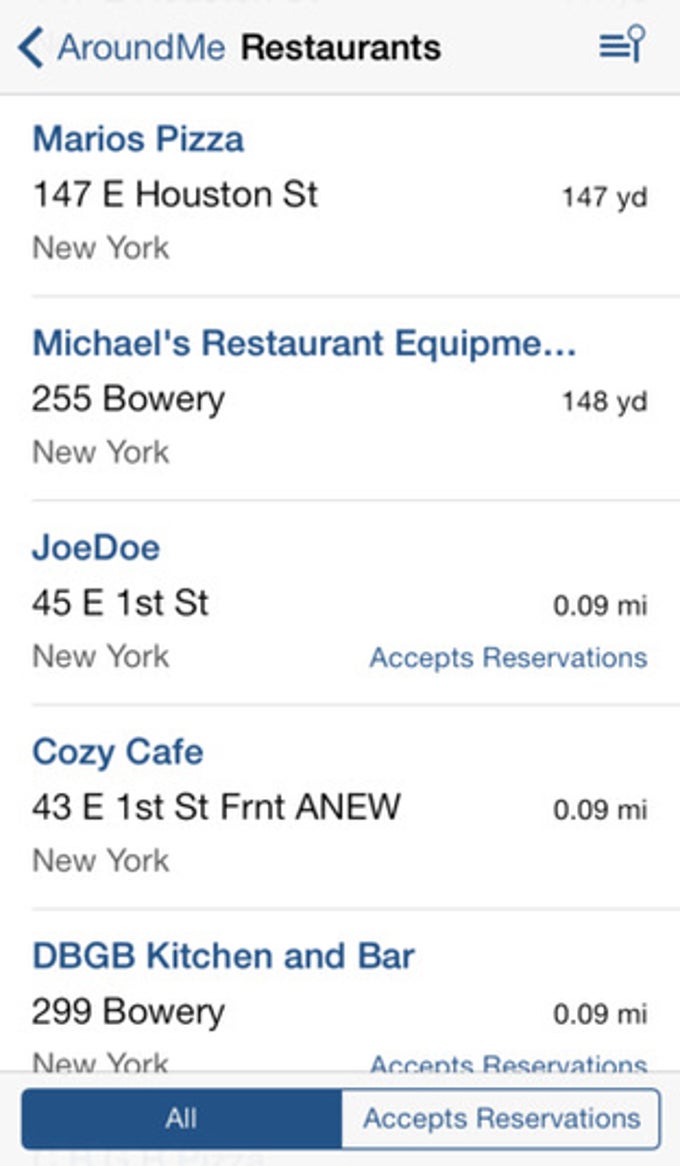Tap JoeDoe's Accepts Reservations link

tap(508, 657)
